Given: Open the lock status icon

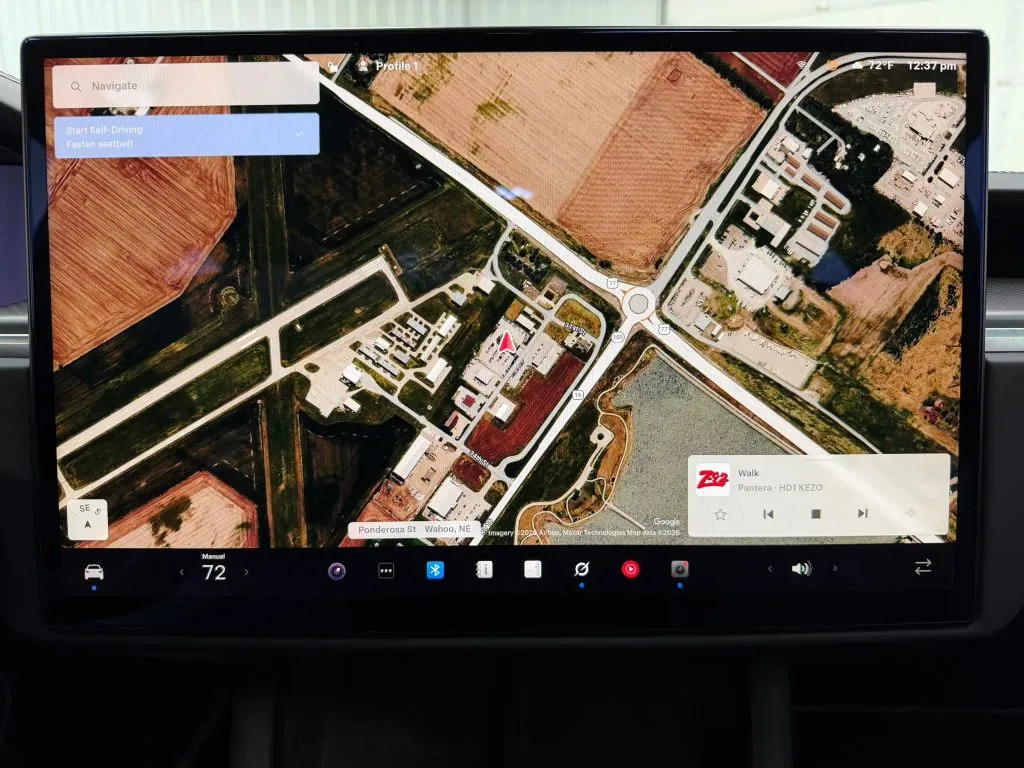Looking at the screenshot, I should coord(333,66).
